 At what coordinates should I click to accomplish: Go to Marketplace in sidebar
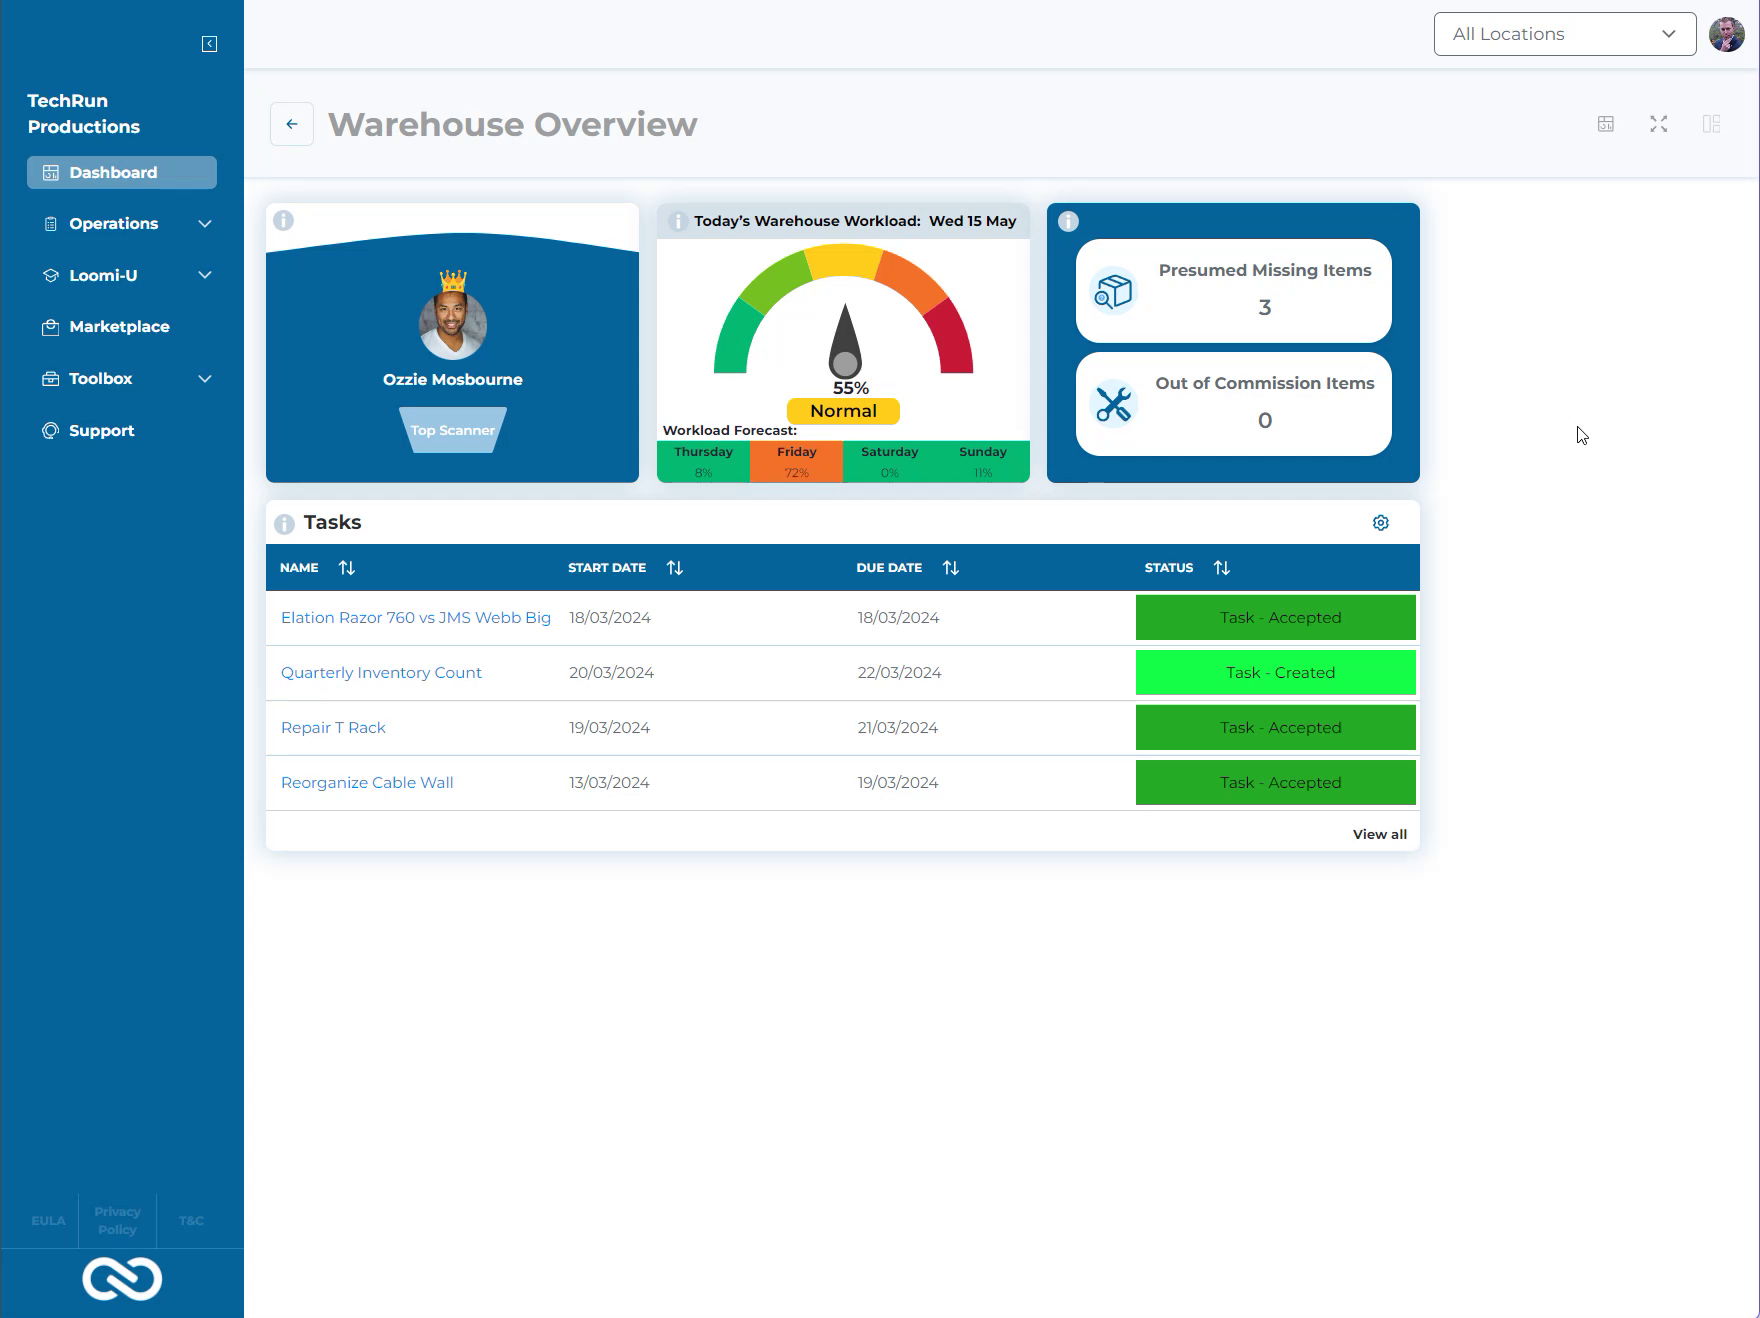(119, 327)
